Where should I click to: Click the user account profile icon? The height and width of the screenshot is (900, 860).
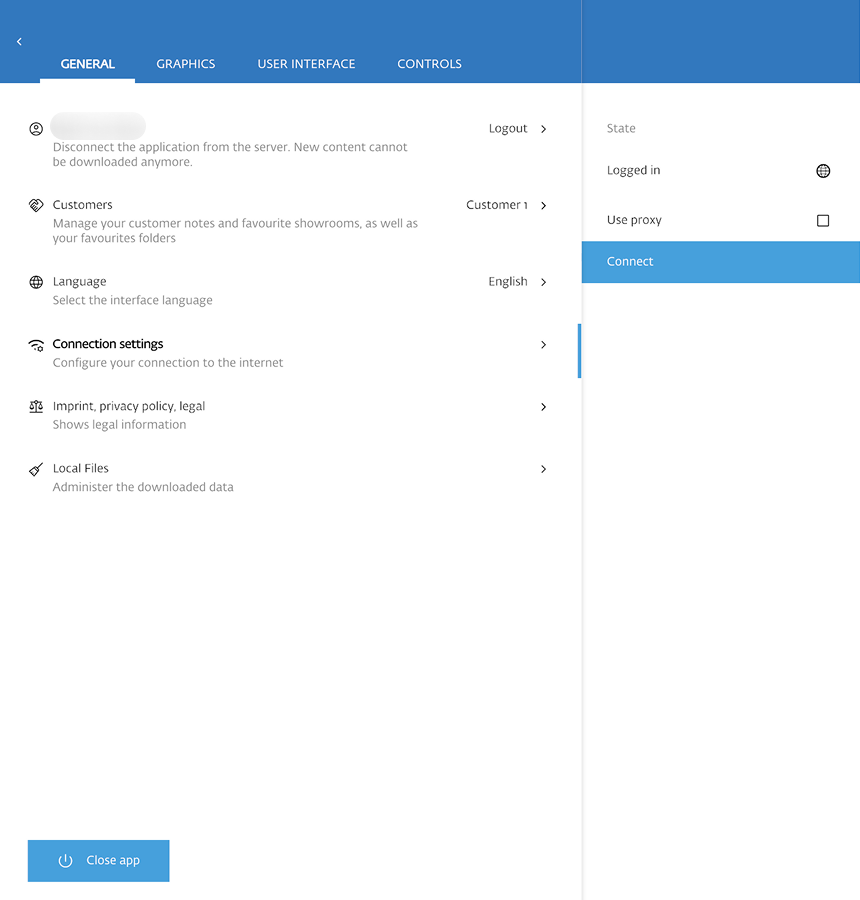[x=36, y=129]
